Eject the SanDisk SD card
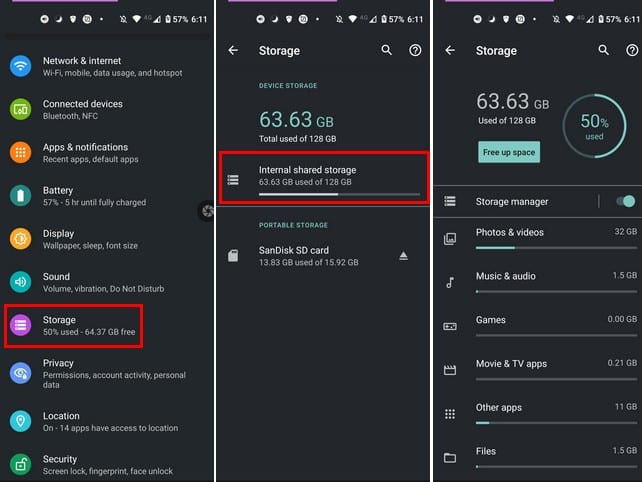Screen dimensions: 642x482 404,256
